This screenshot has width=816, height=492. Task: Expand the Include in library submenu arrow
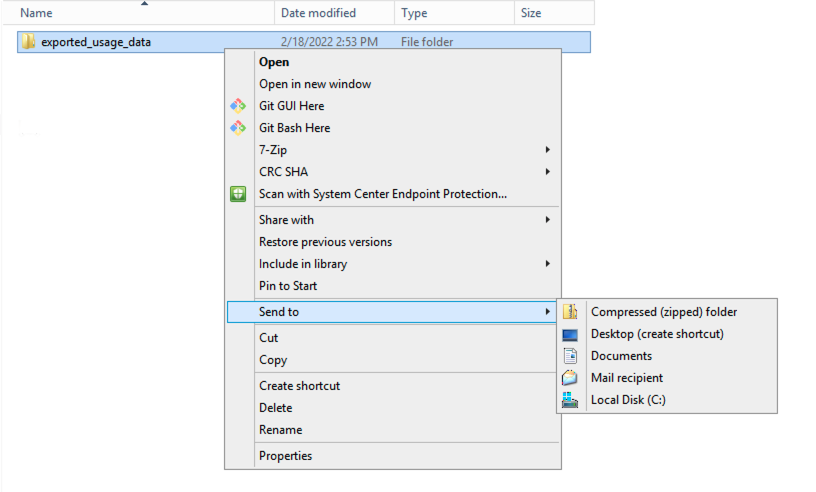547,264
